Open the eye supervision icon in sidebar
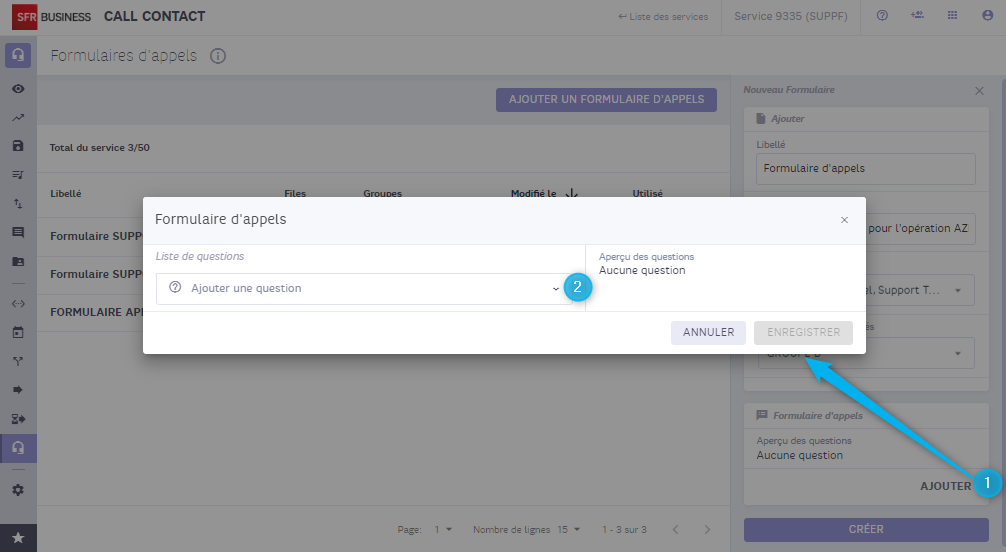Screen dimensions: 1006x552 tap(18, 89)
